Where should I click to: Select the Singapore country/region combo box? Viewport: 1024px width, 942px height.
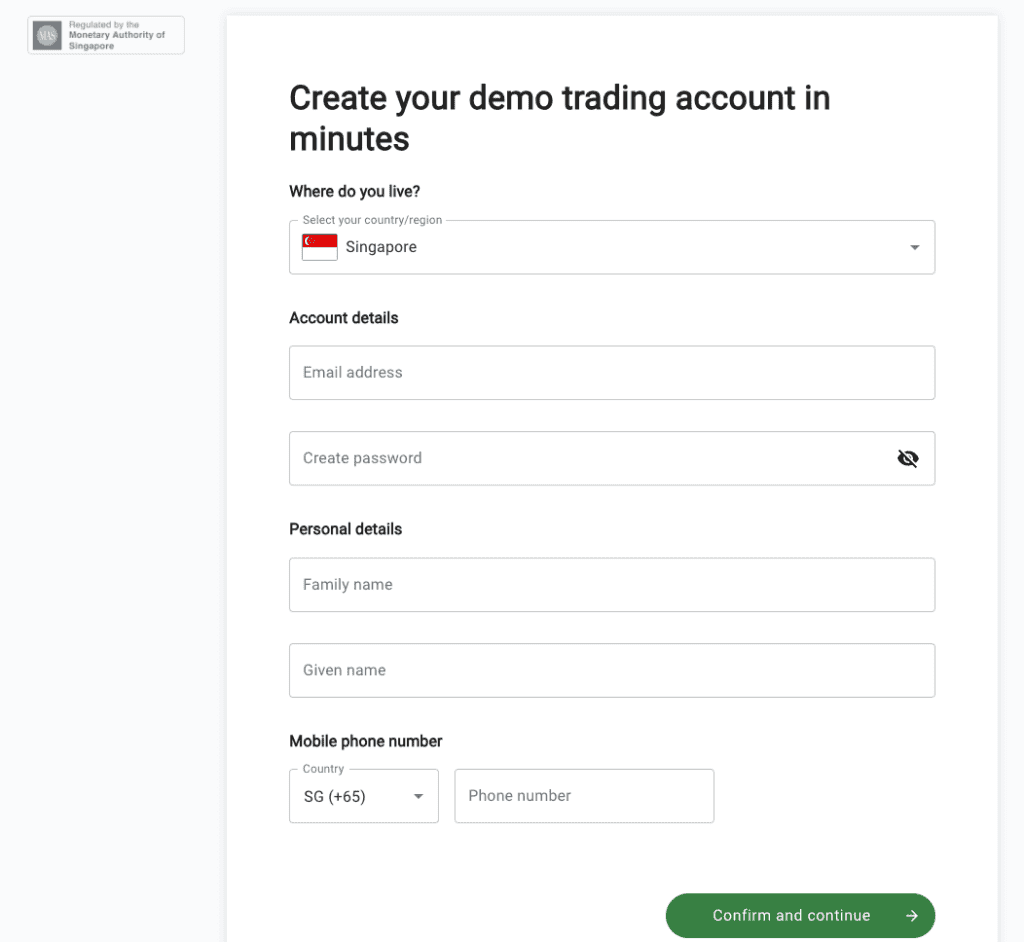612,247
